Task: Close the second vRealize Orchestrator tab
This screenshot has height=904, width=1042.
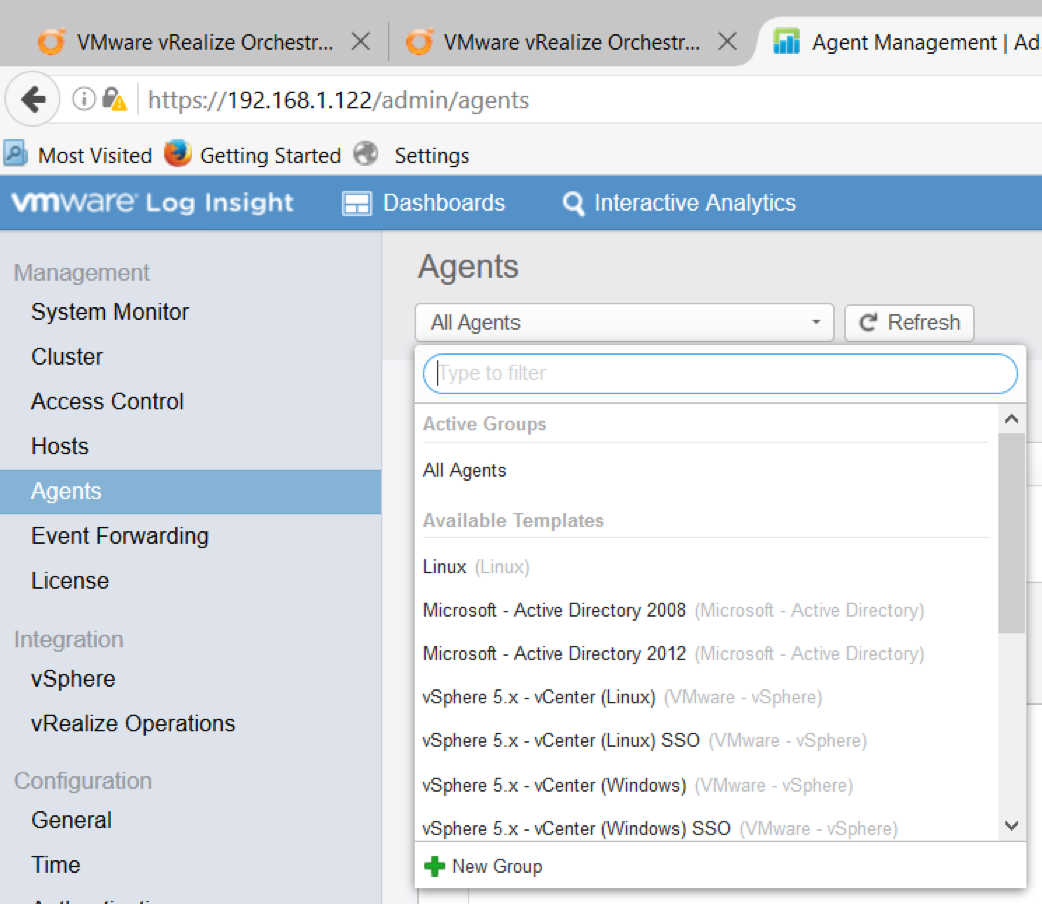Action: pyautogui.click(x=728, y=42)
